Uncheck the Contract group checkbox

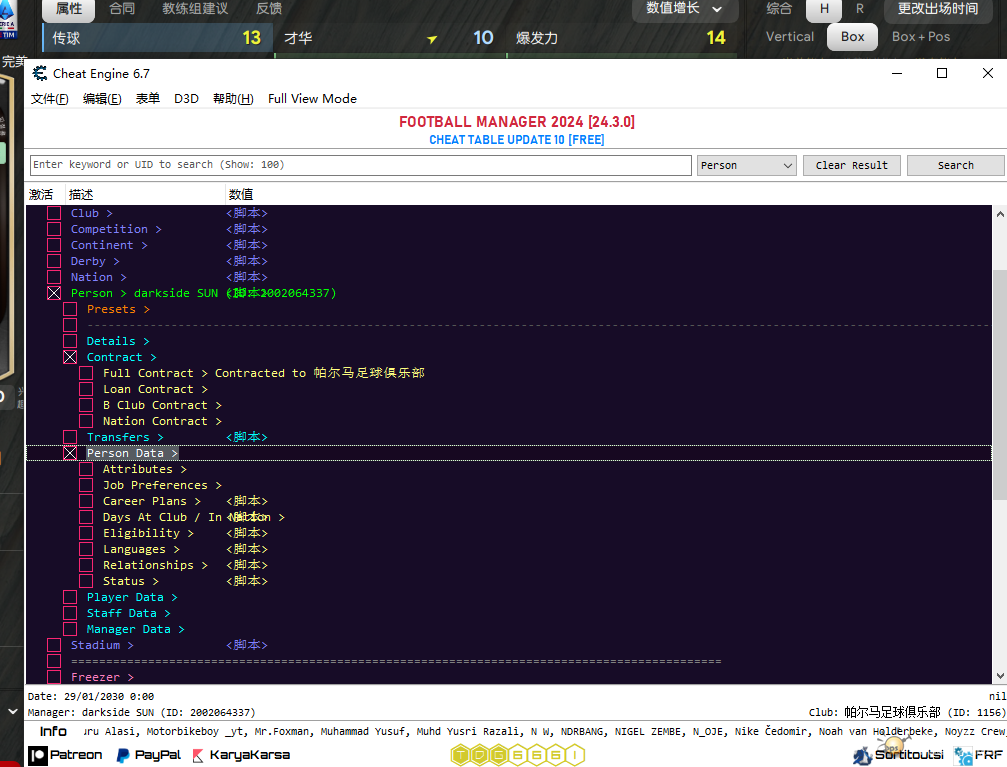click(x=70, y=357)
